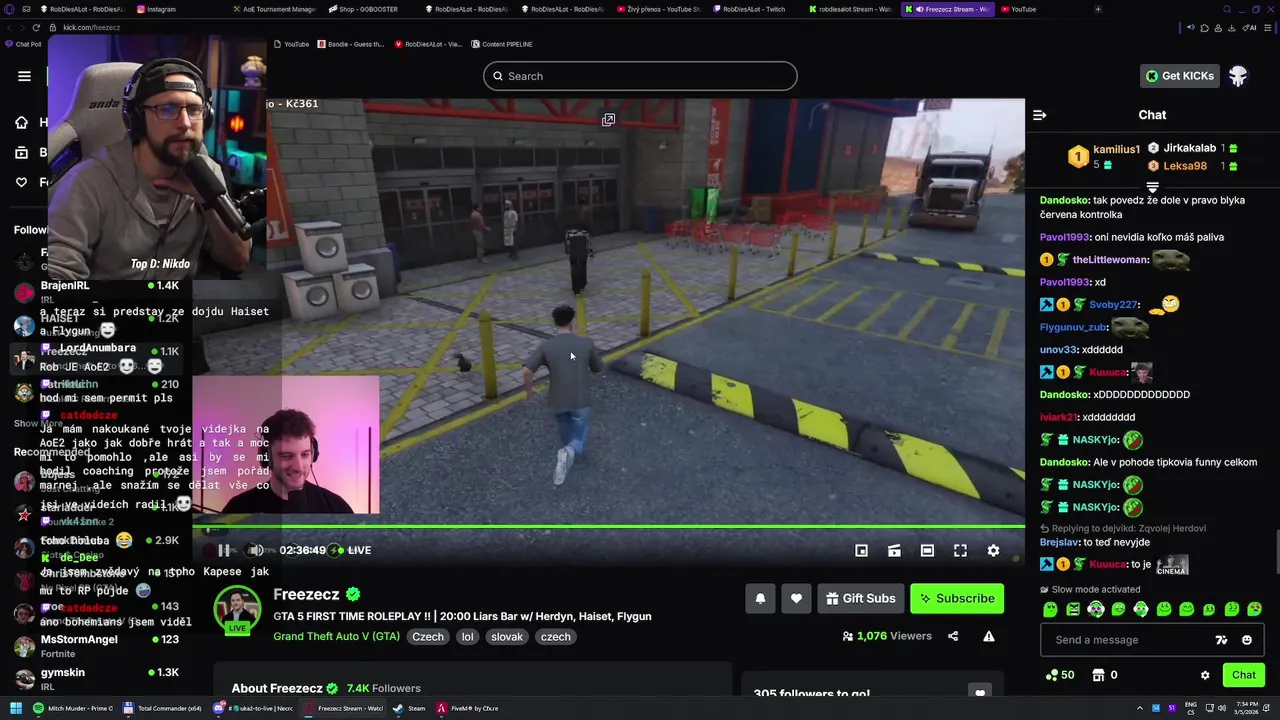Viewport: 1280px width, 720px height.
Task: Open kamilius1 top gifter entry
Action: 1104,156
